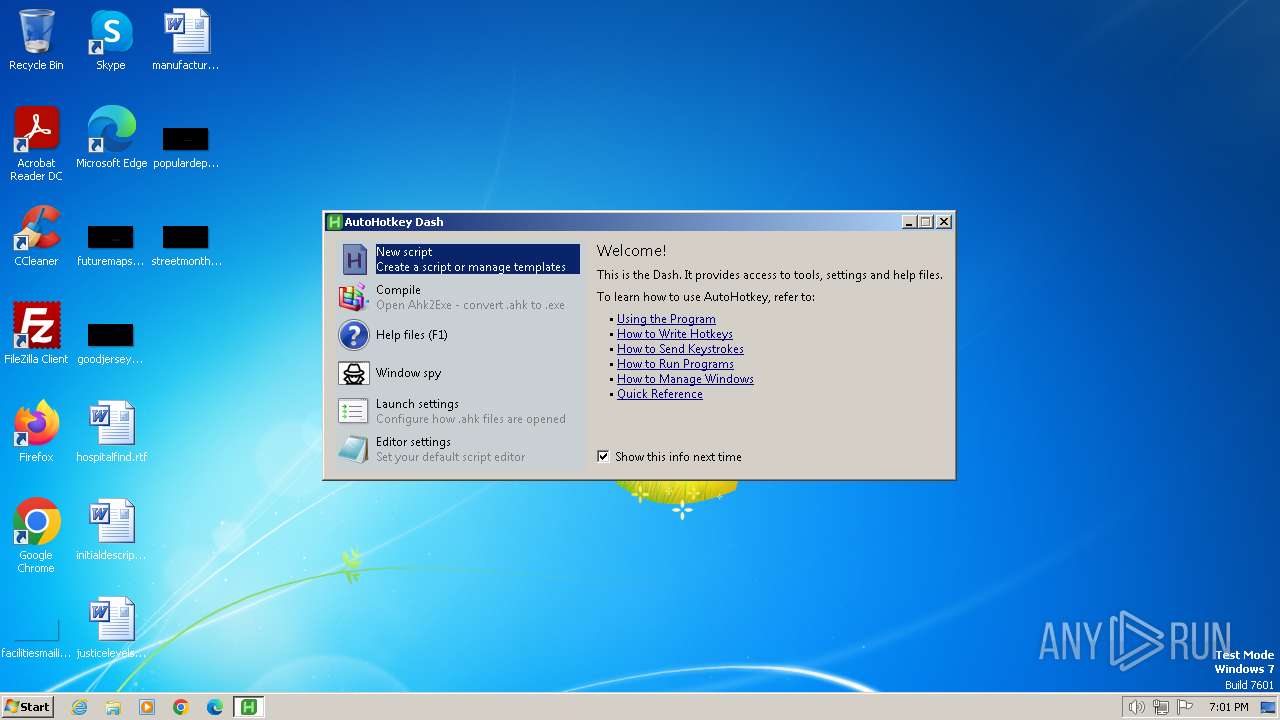Select Google Chrome desktop shortcut

(x=36, y=536)
